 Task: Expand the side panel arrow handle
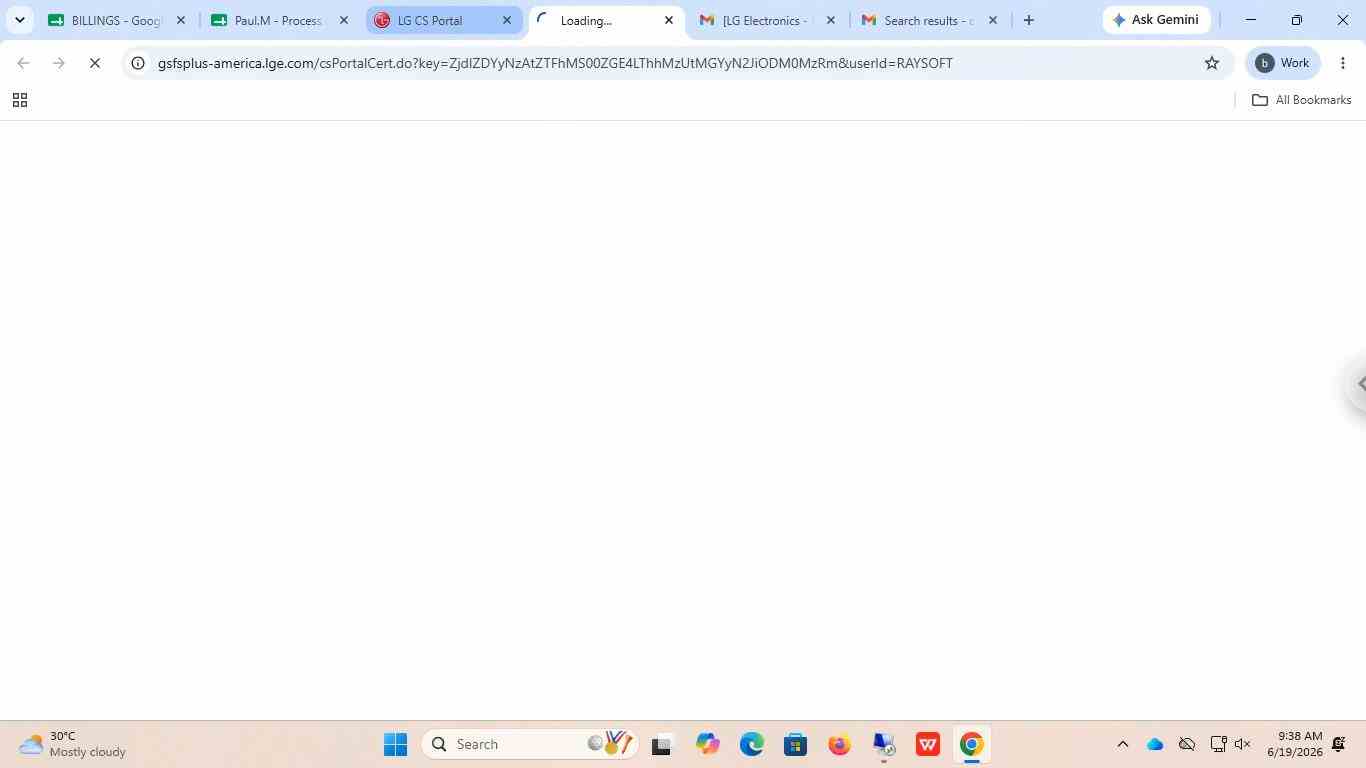click(x=1358, y=384)
